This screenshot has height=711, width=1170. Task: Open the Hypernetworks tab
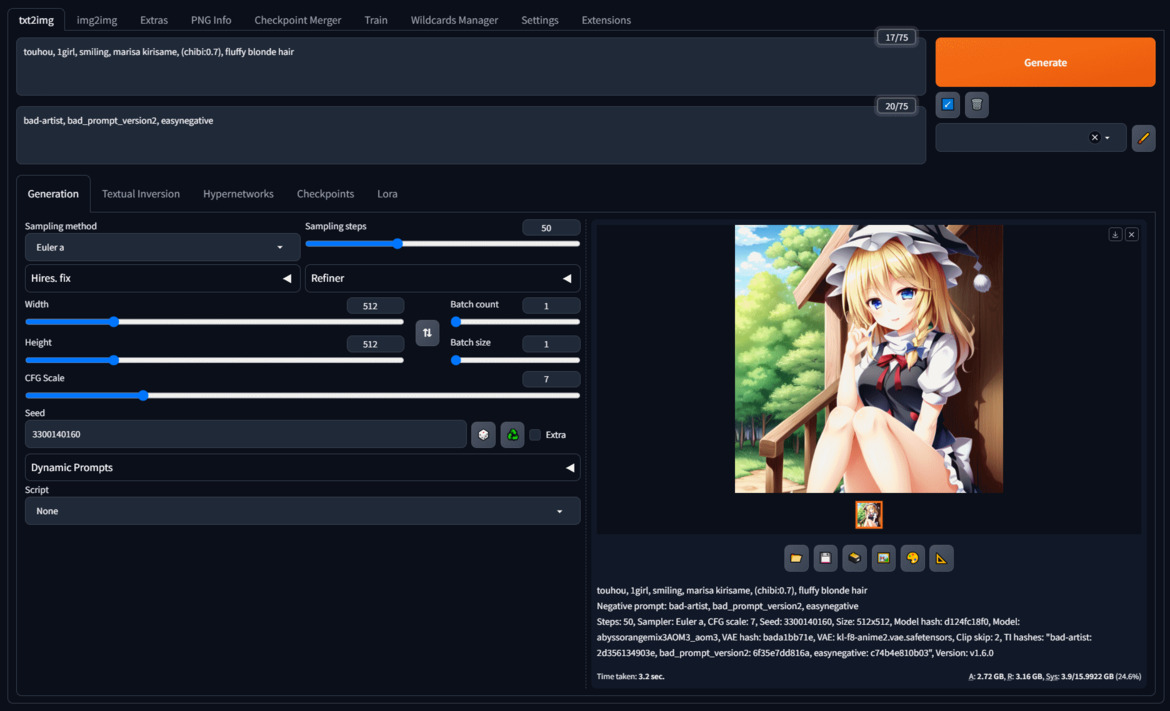pyautogui.click(x=238, y=194)
